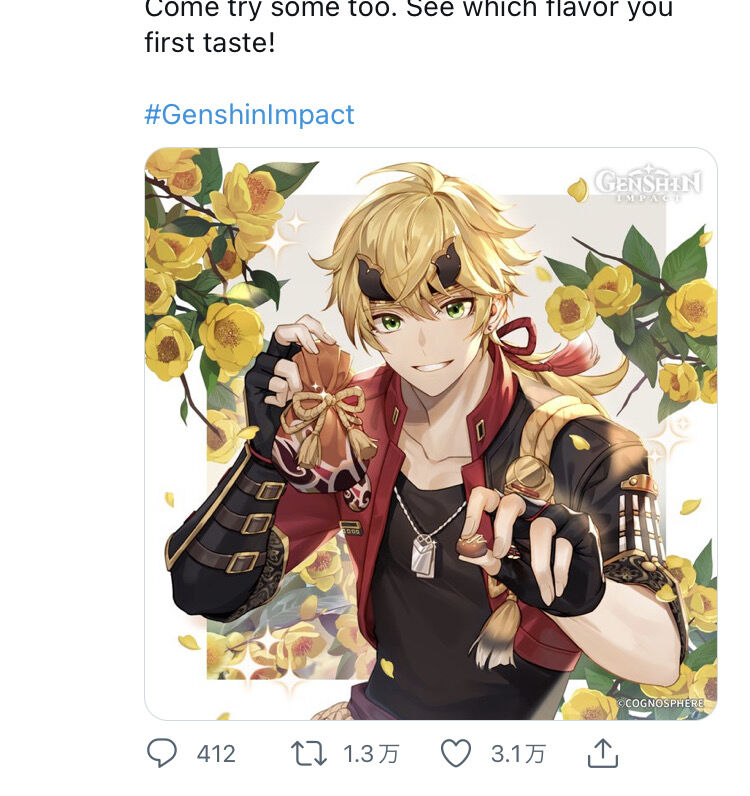Screen dimensions: 750x796
Task: Click the reply speech bubble icon
Action: [162, 752]
